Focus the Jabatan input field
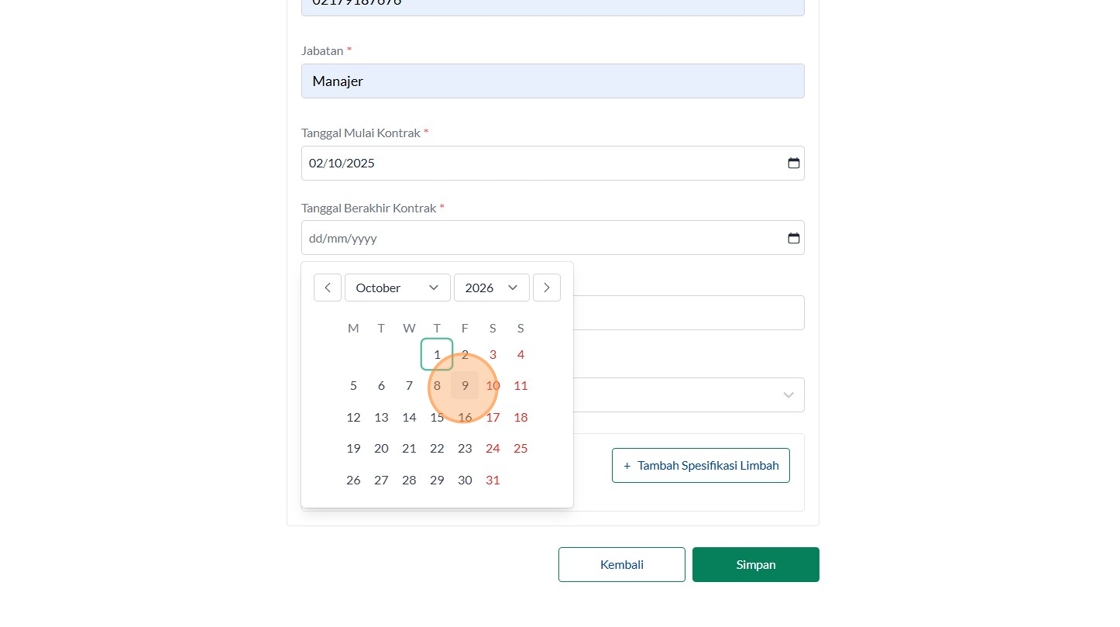Viewport: 1120px width, 627px height. coord(552,81)
